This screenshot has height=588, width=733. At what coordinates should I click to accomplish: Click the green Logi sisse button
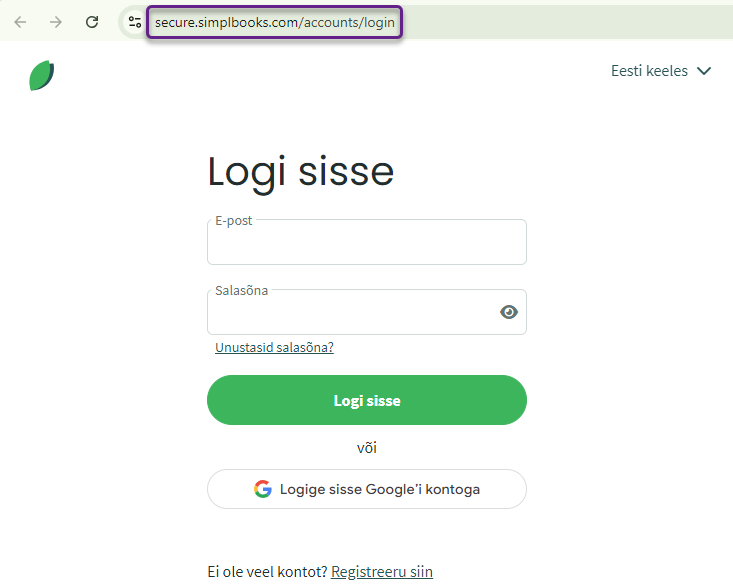(x=367, y=400)
